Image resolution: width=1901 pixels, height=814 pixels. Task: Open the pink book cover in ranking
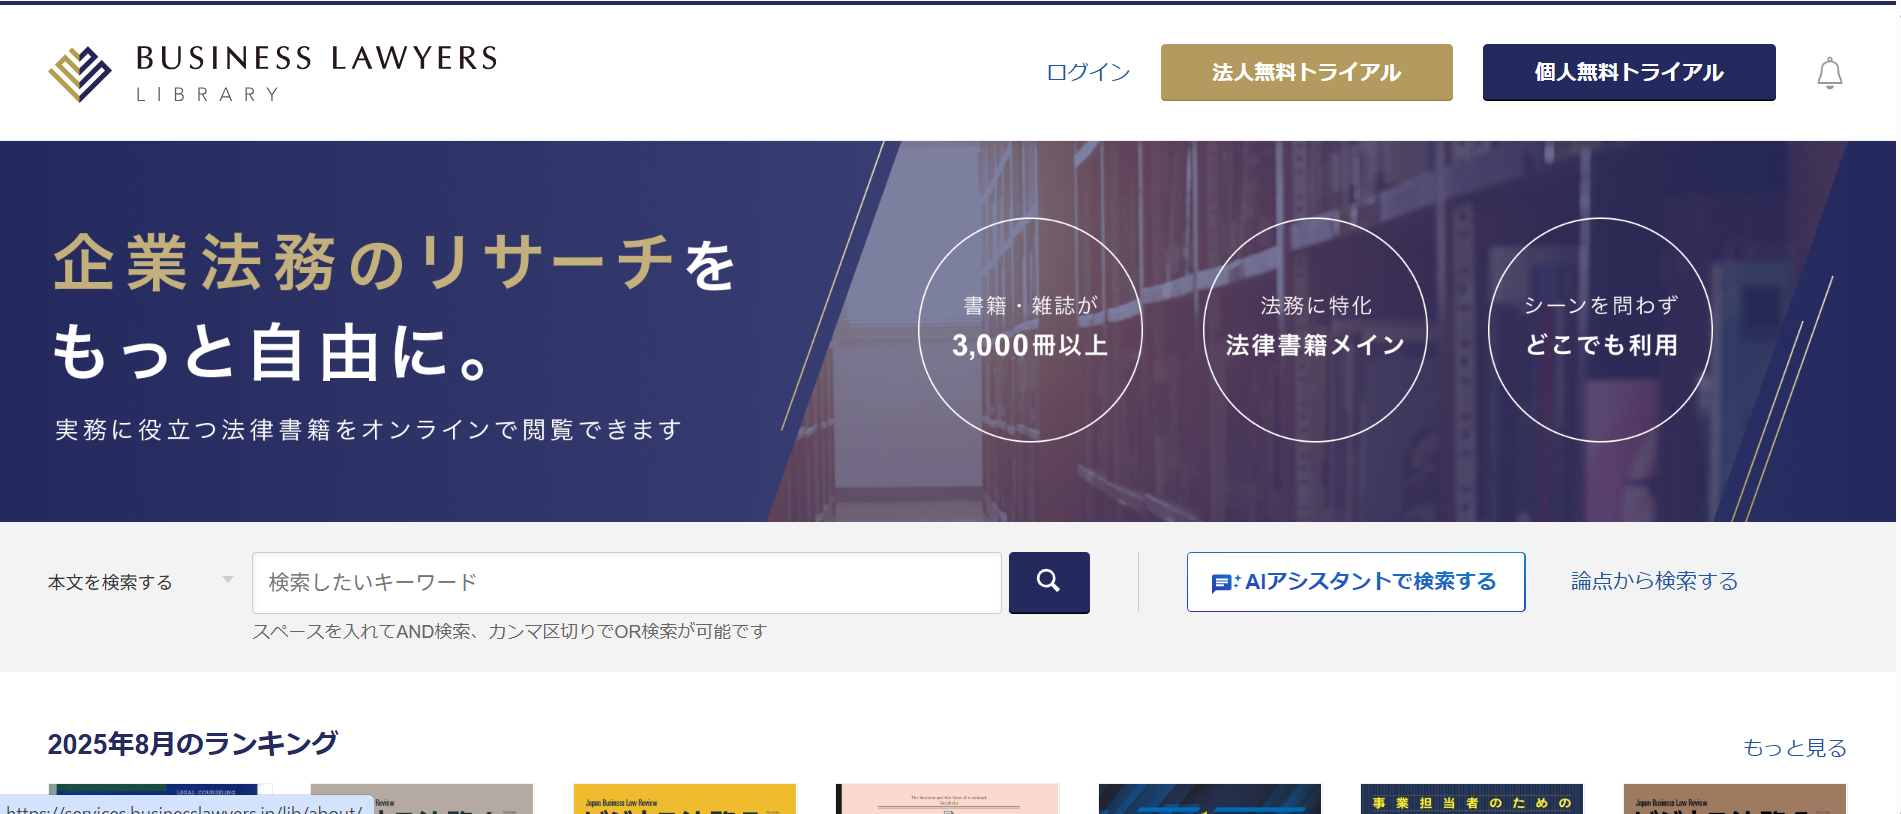coord(946,799)
